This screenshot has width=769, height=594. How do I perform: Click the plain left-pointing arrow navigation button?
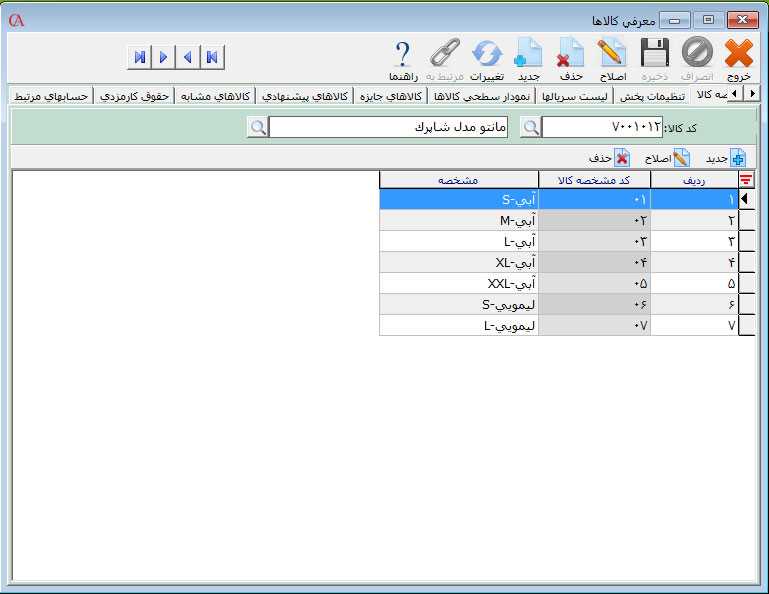[187, 57]
